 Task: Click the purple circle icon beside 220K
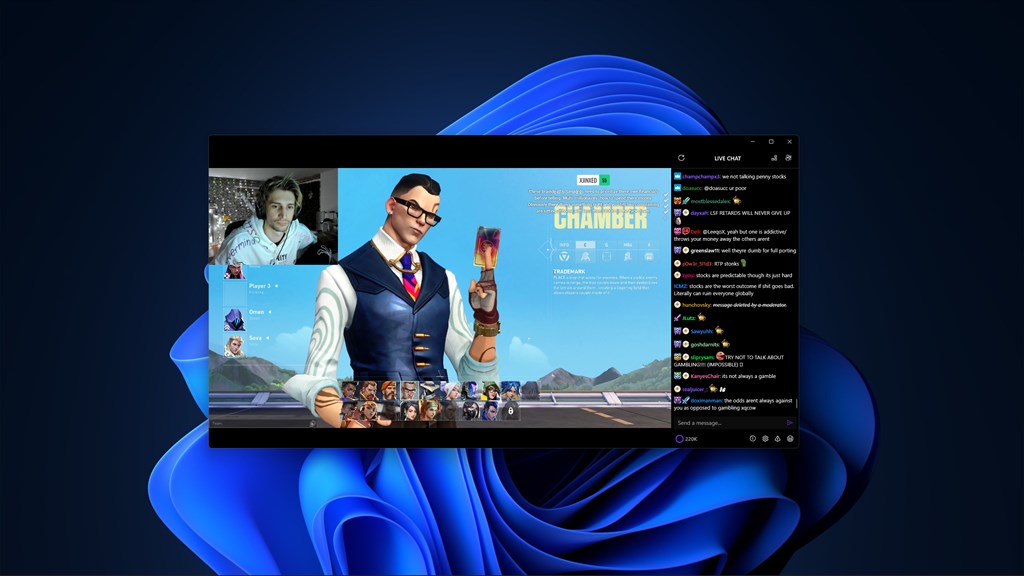click(x=679, y=439)
